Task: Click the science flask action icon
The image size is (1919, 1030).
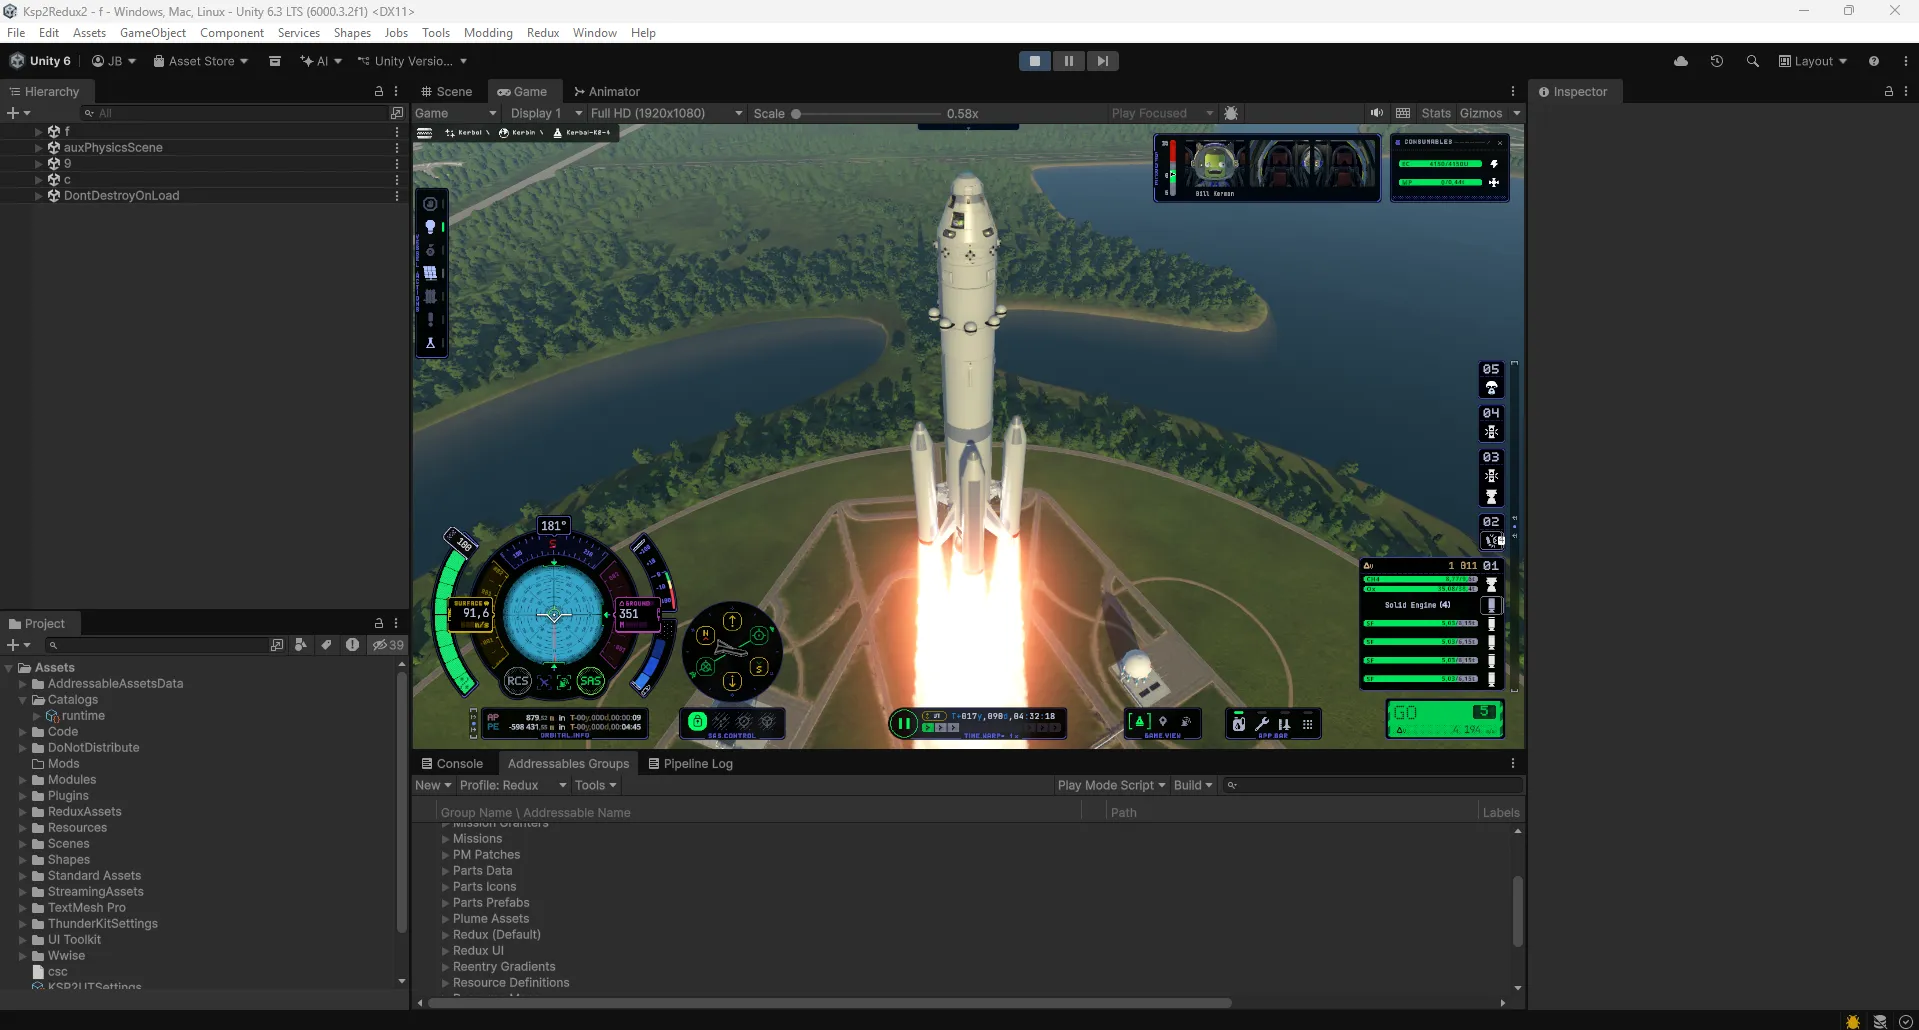Action: click(x=431, y=343)
